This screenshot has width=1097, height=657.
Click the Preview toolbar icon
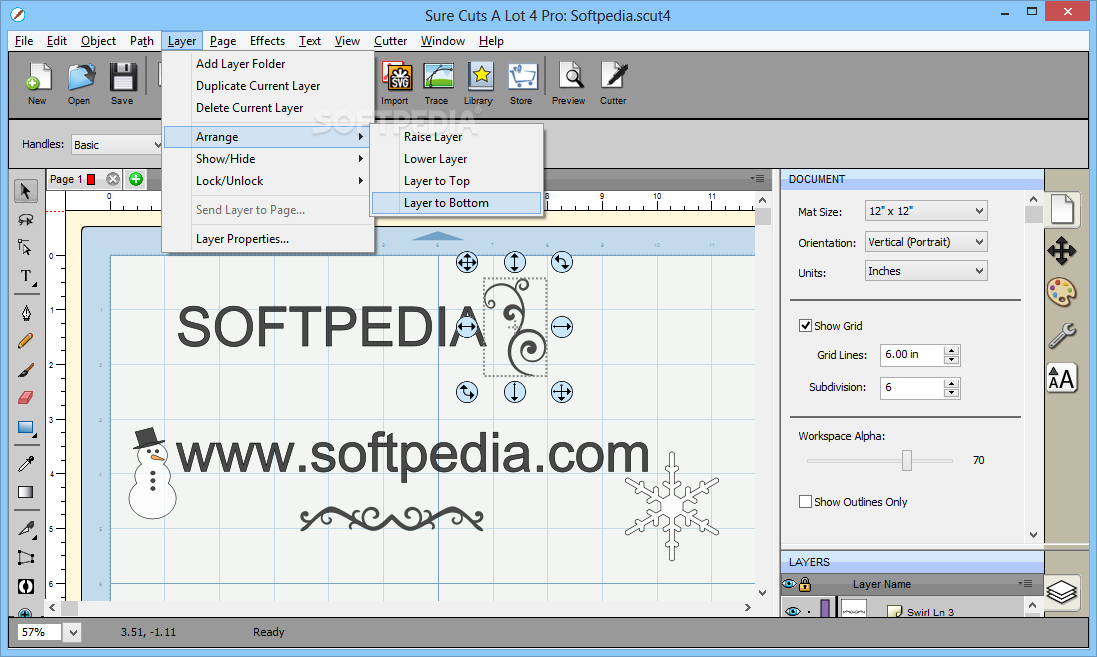(569, 83)
